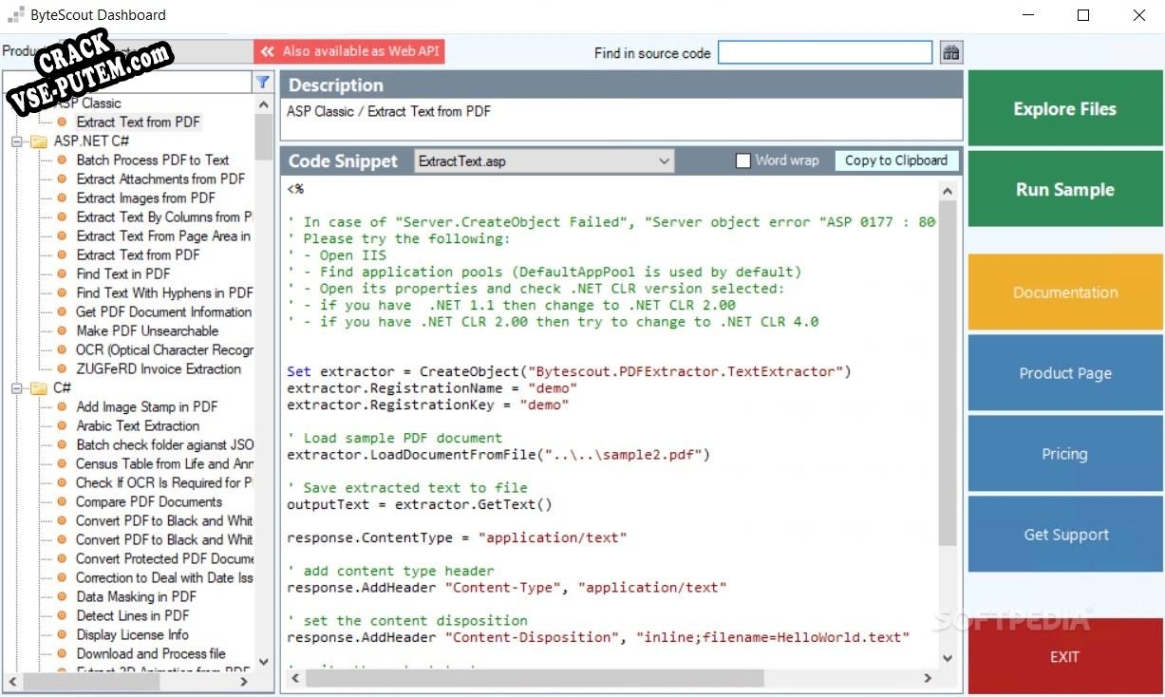This screenshot has height=697, width=1165.
Task: Collapse the ASP.NET C# tree node
Action: [16, 141]
